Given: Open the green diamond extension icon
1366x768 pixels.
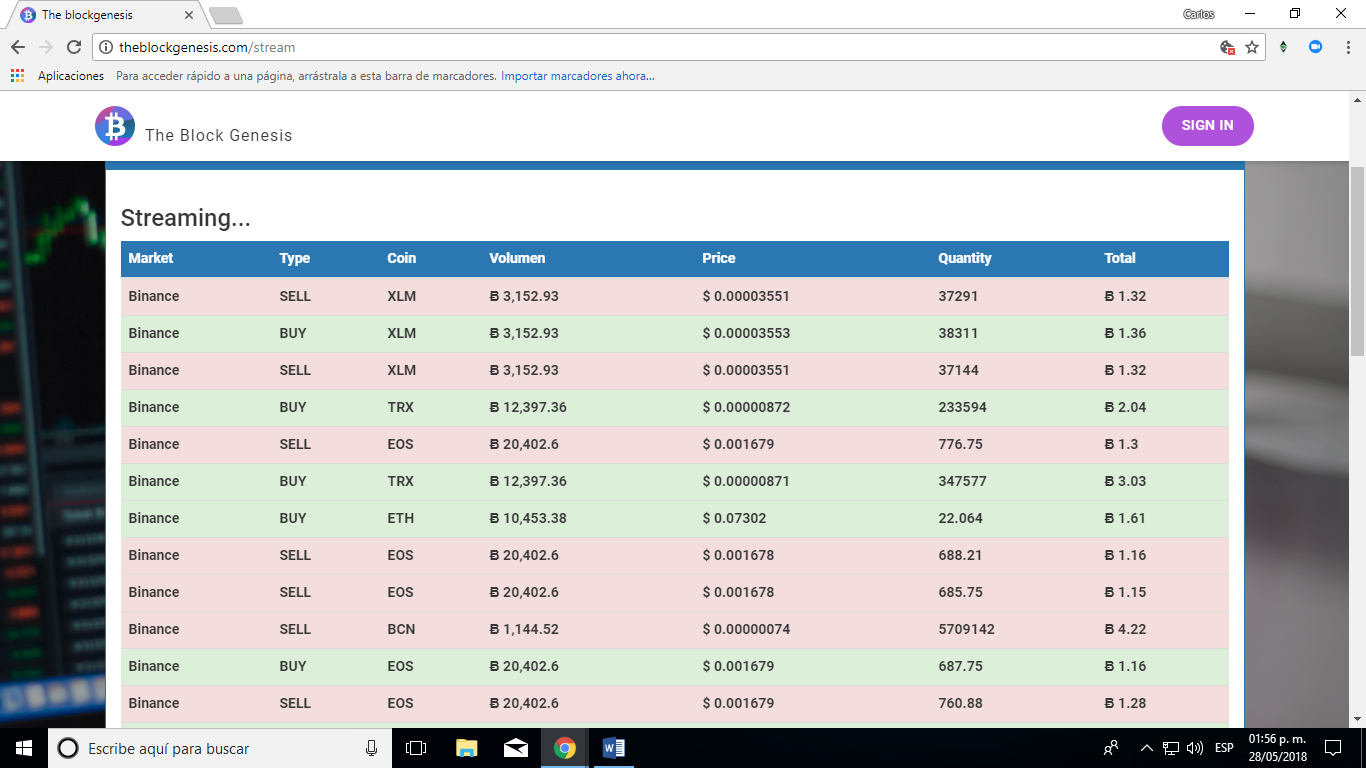Looking at the screenshot, I should click(x=1283, y=47).
